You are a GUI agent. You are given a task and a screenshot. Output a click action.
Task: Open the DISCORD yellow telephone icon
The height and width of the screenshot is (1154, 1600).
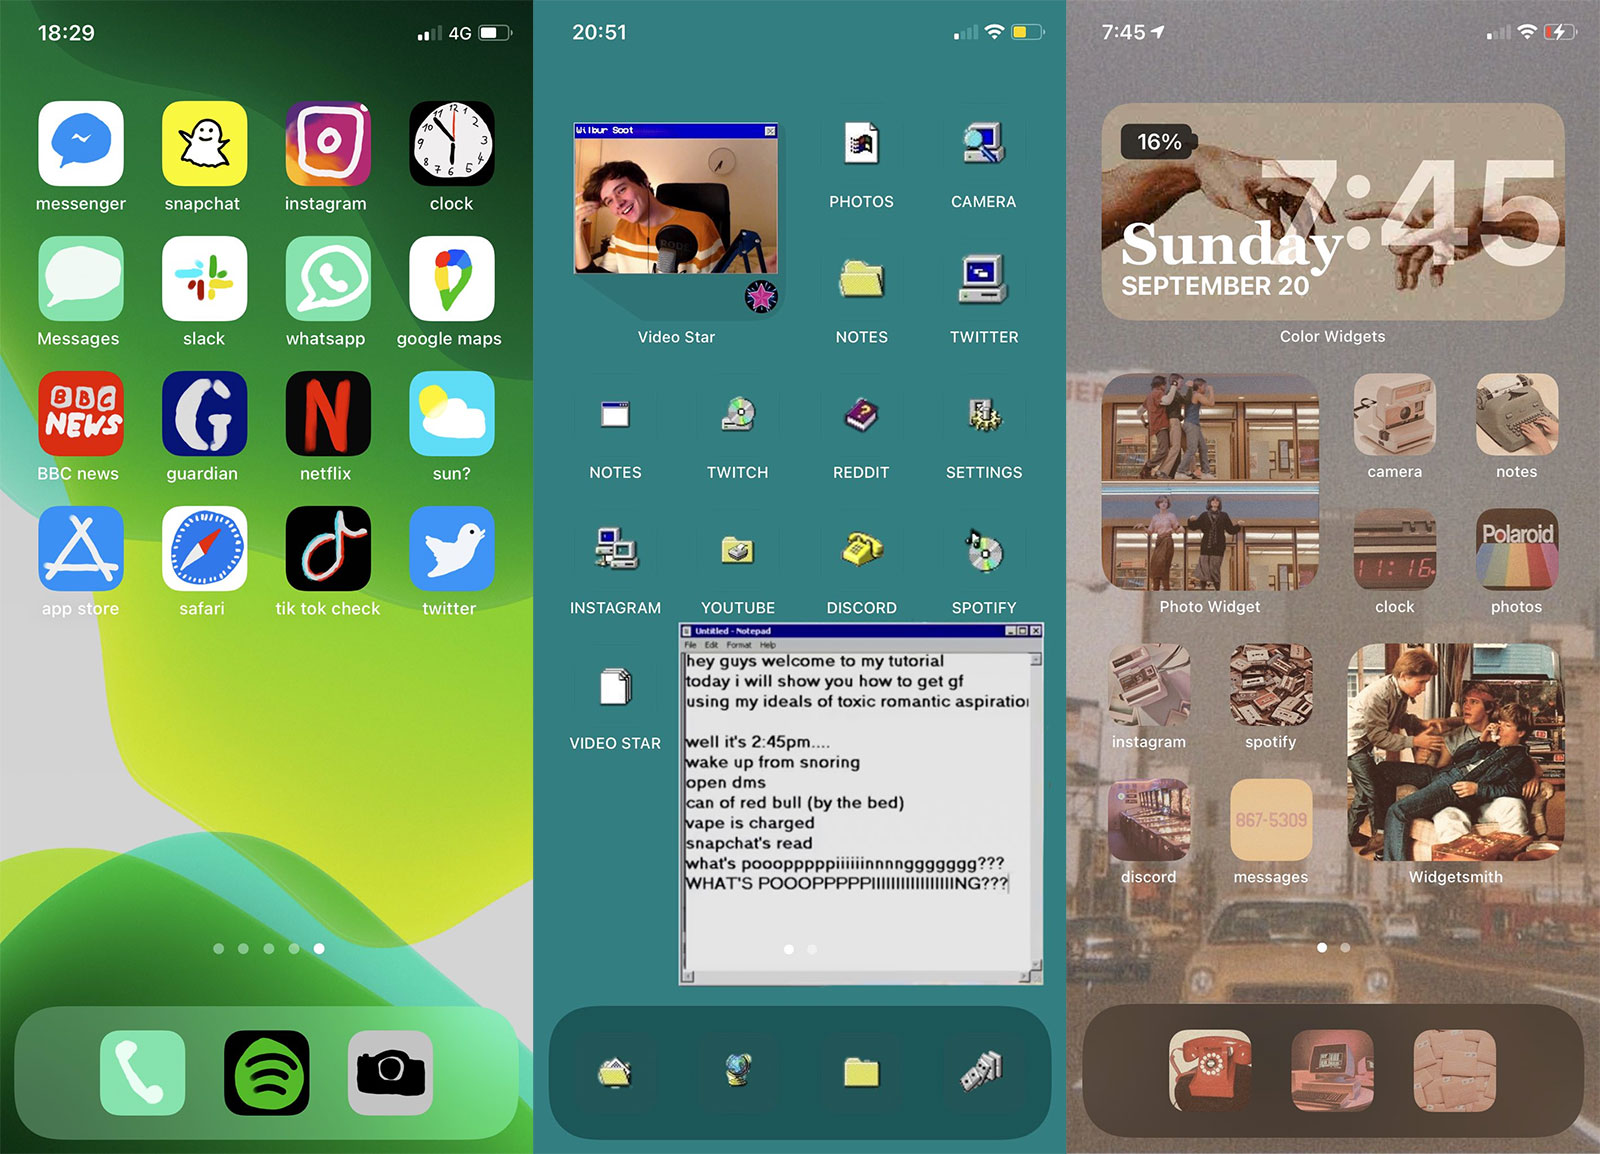861,549
